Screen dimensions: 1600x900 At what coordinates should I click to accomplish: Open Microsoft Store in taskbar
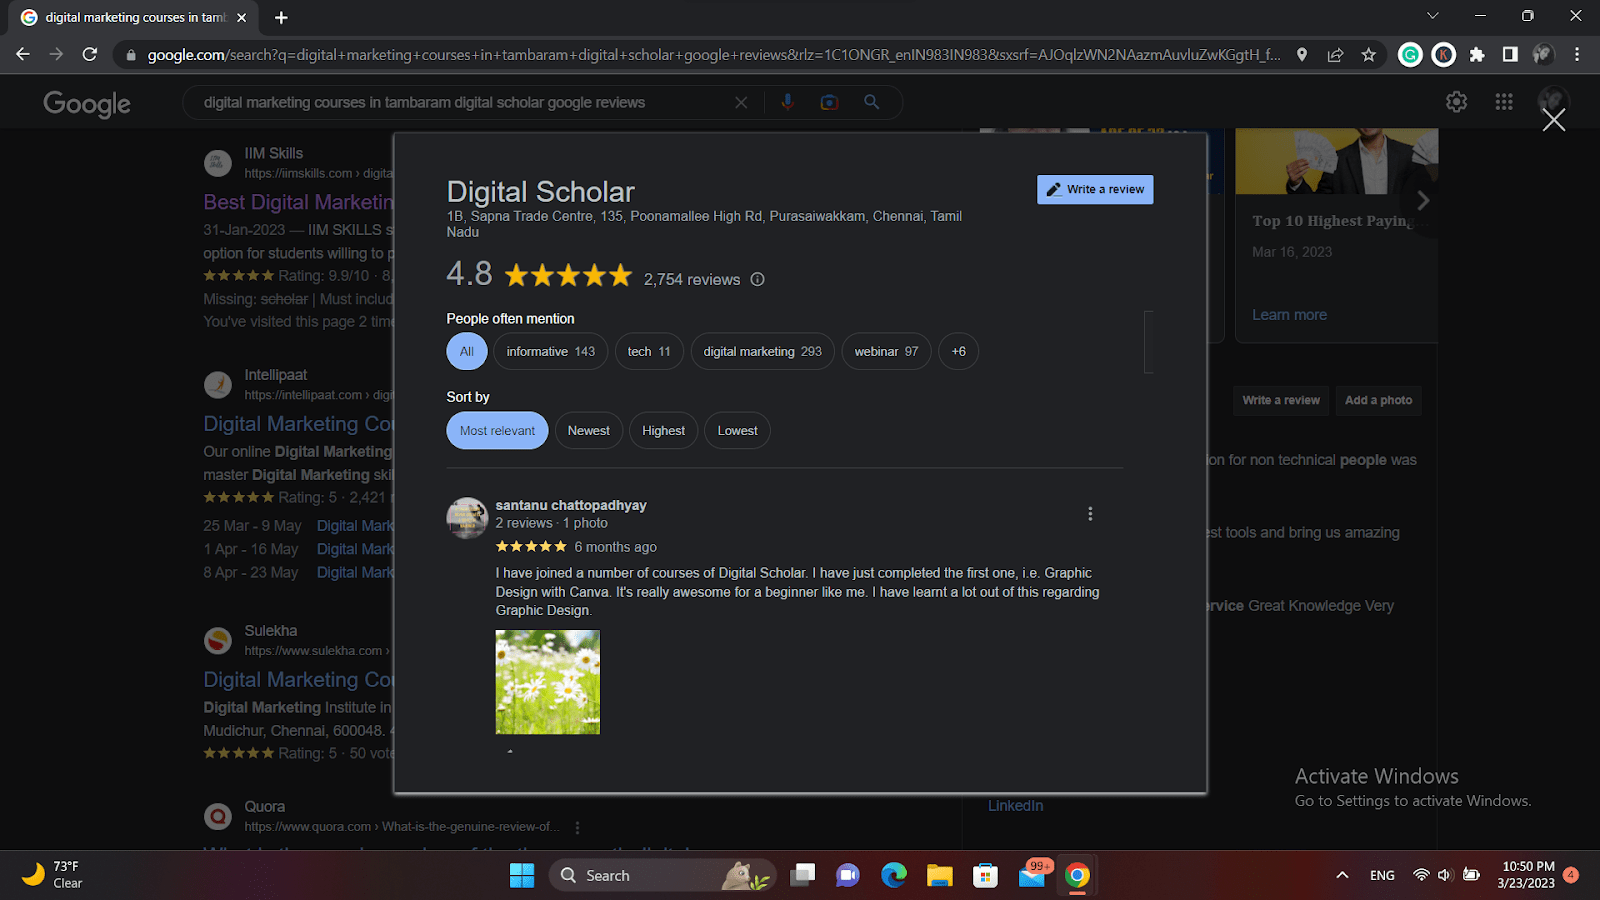(986, 875)
